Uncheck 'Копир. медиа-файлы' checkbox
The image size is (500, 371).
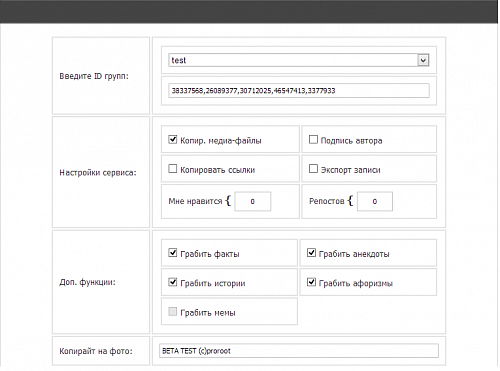[173, 140]
